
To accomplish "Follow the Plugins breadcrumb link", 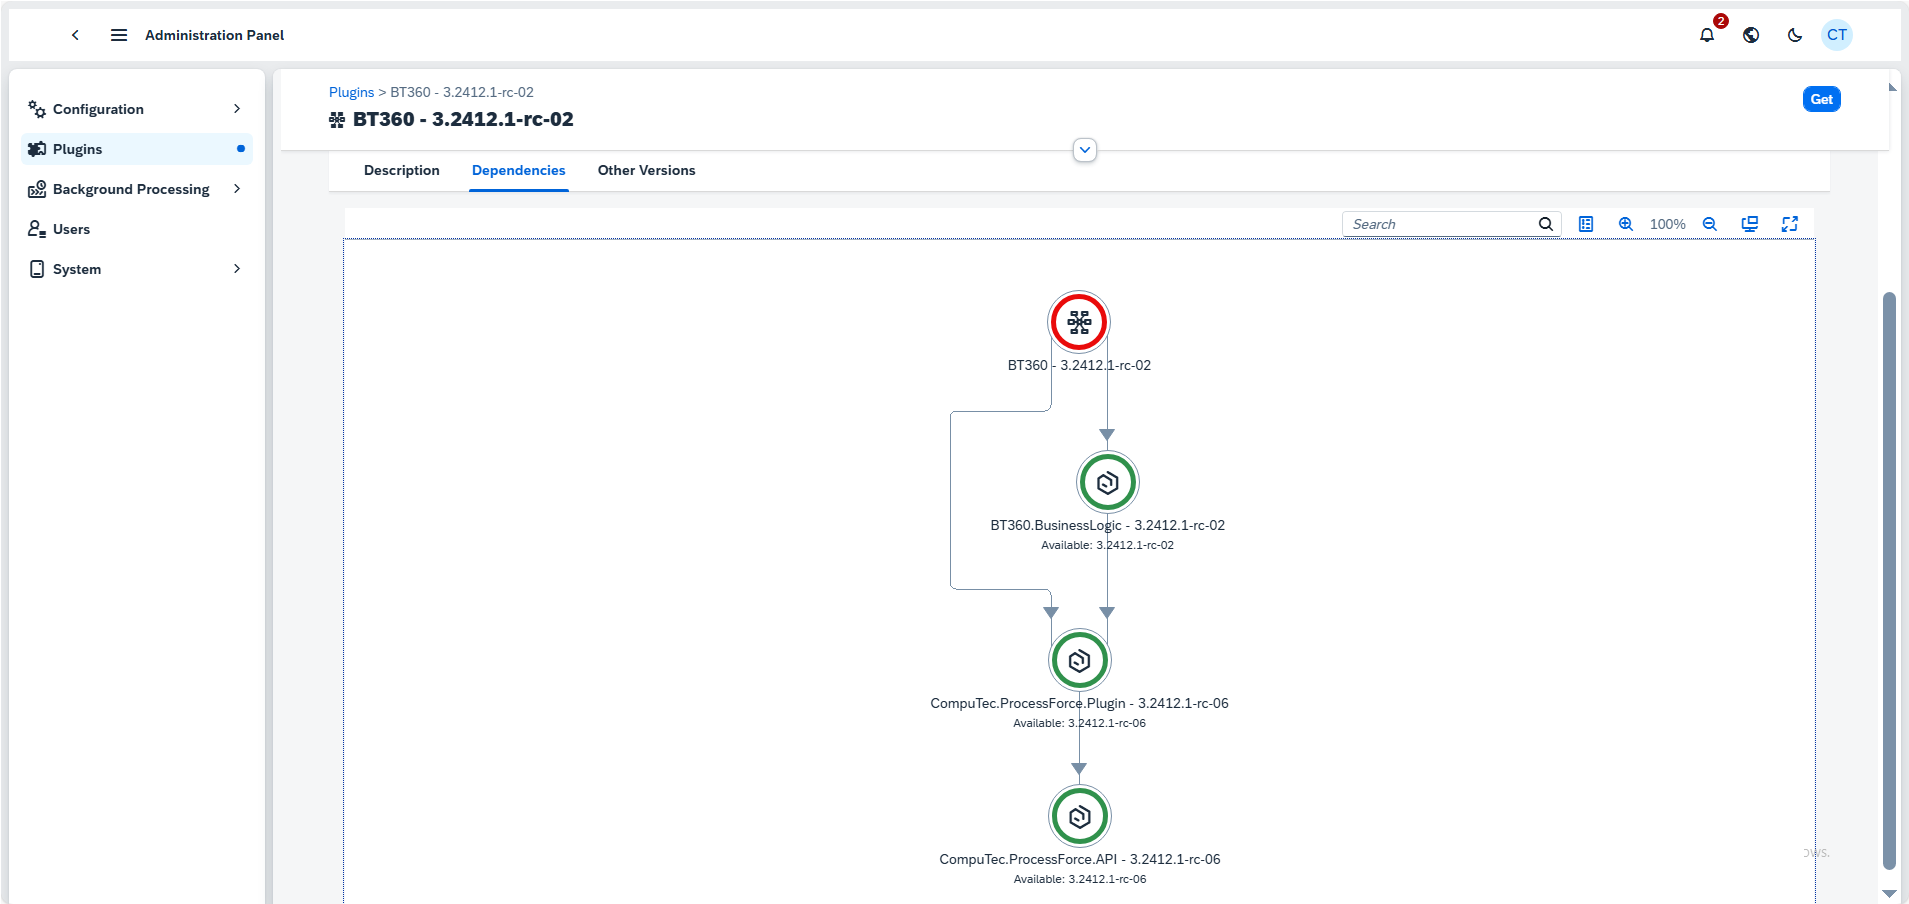I will point(351,92).
